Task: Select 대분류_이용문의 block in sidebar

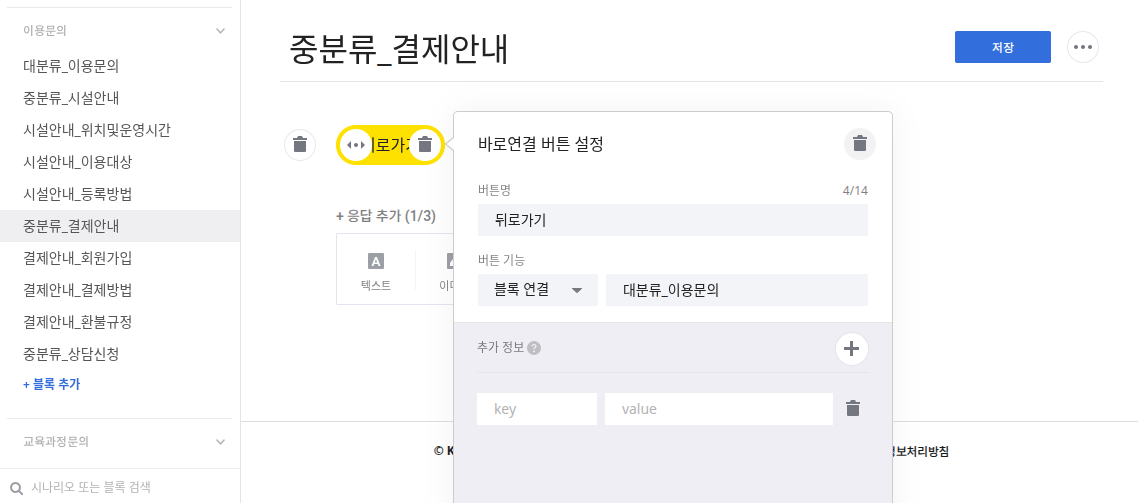Action: 71,66
